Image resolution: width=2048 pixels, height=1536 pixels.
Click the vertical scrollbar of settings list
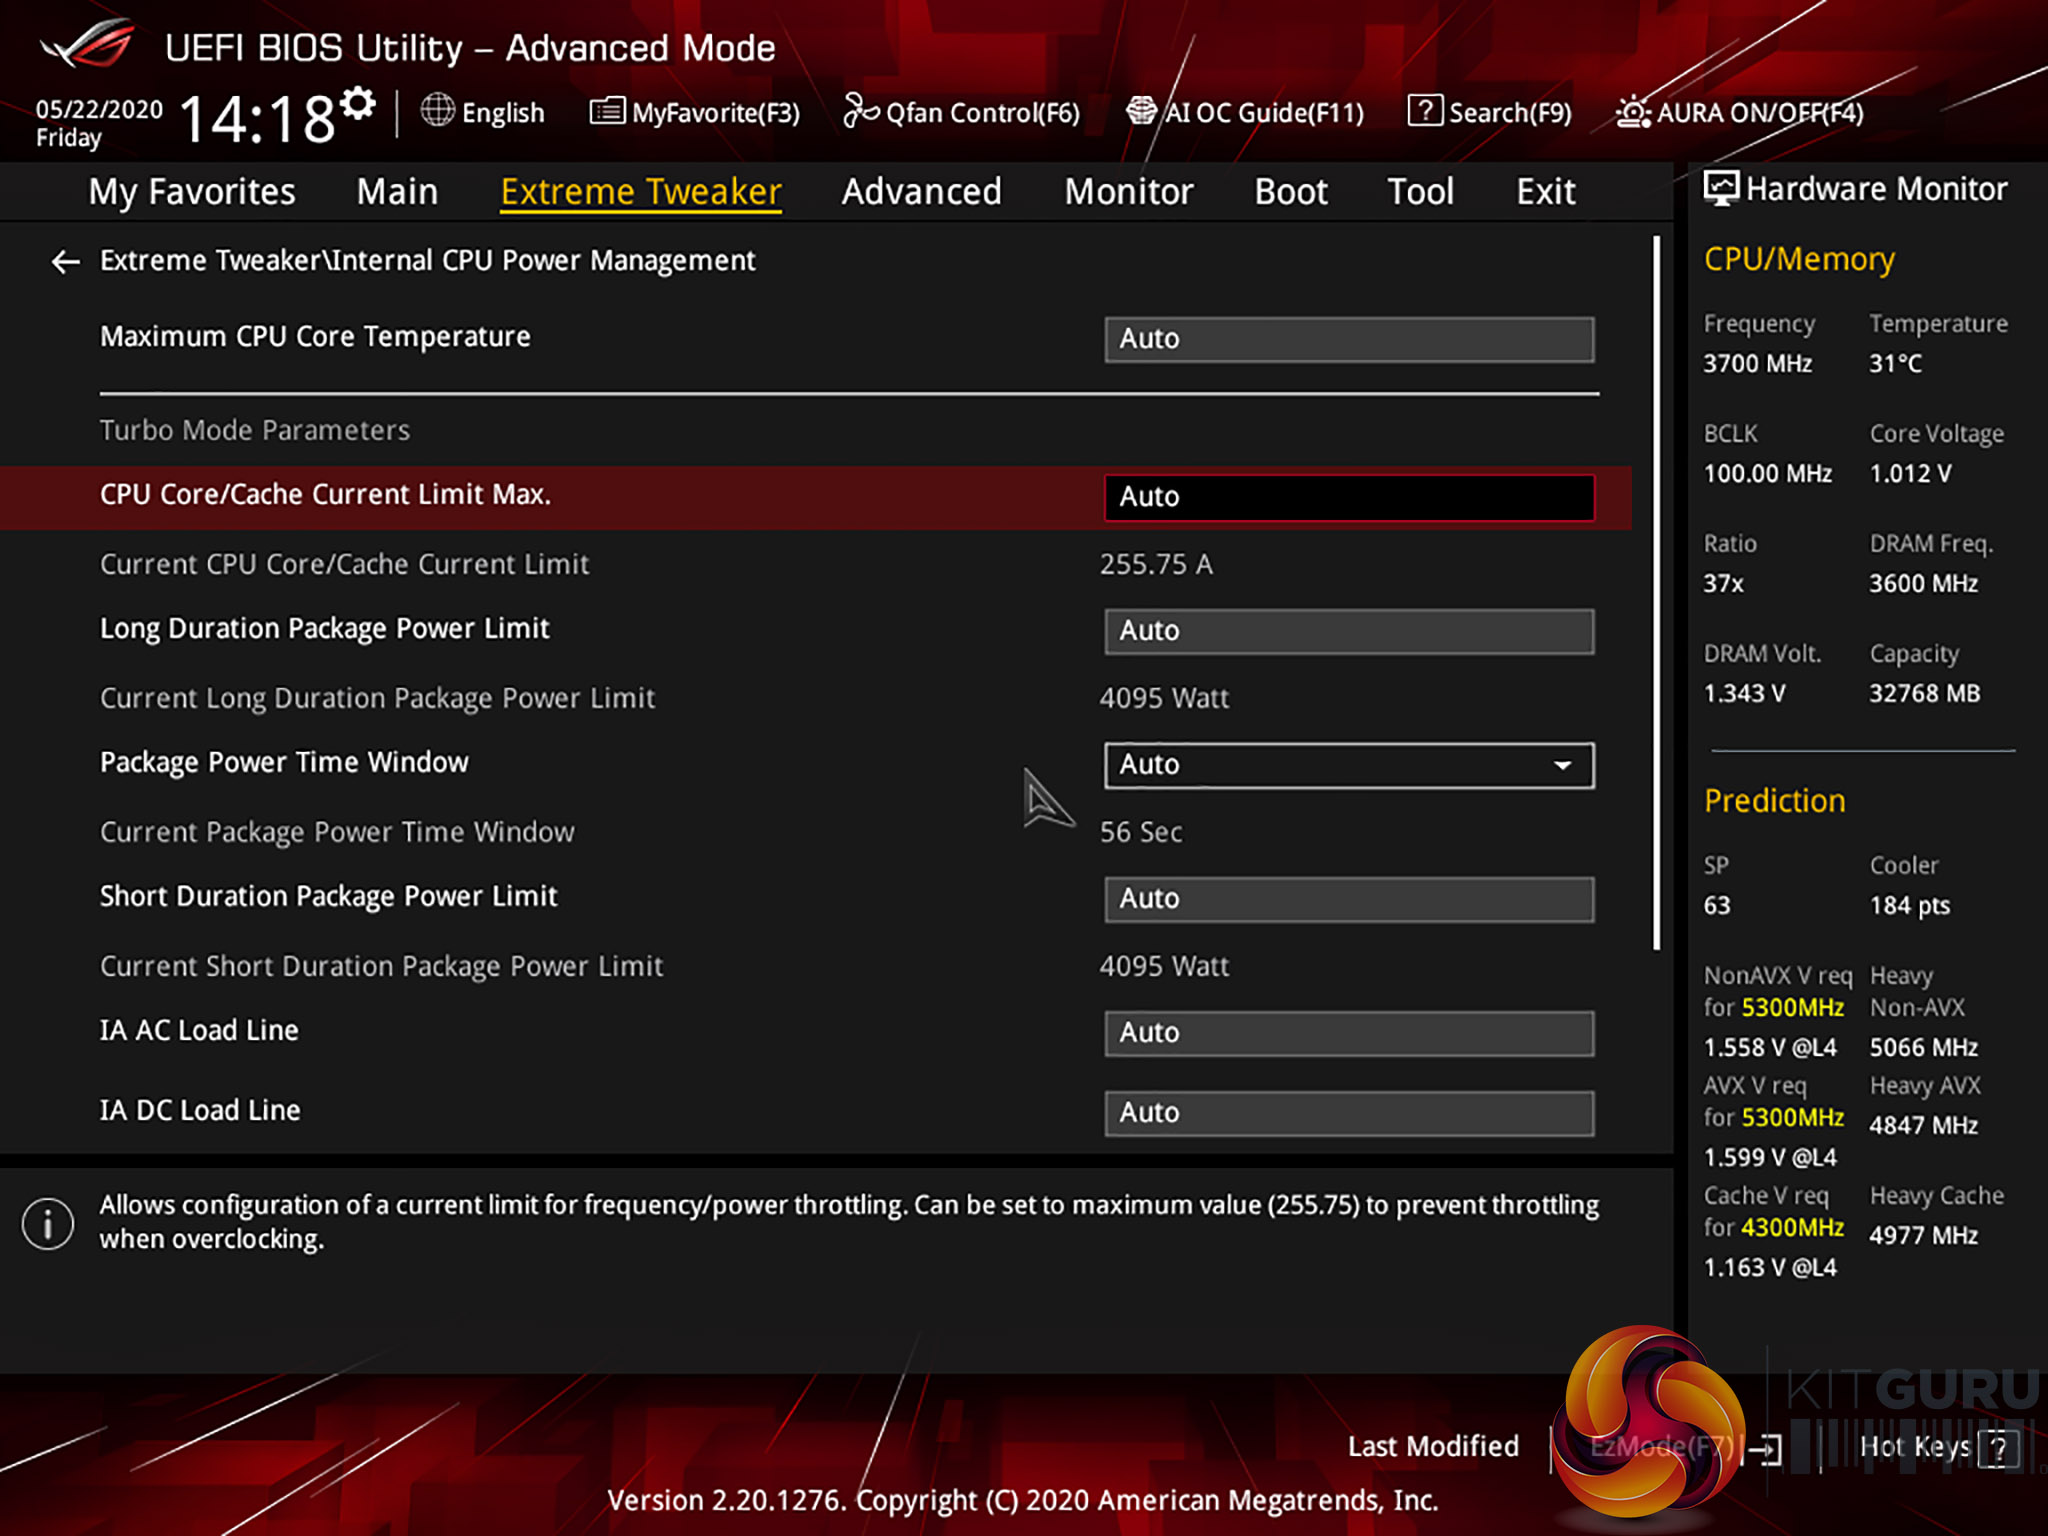pos(1656,592)
